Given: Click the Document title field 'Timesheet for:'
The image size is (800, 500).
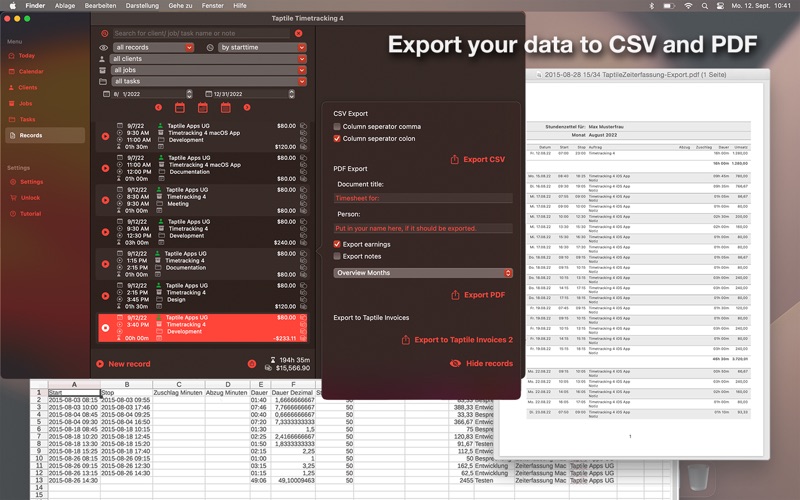Looking at the screenshot, I should click(x=423, y=198).
